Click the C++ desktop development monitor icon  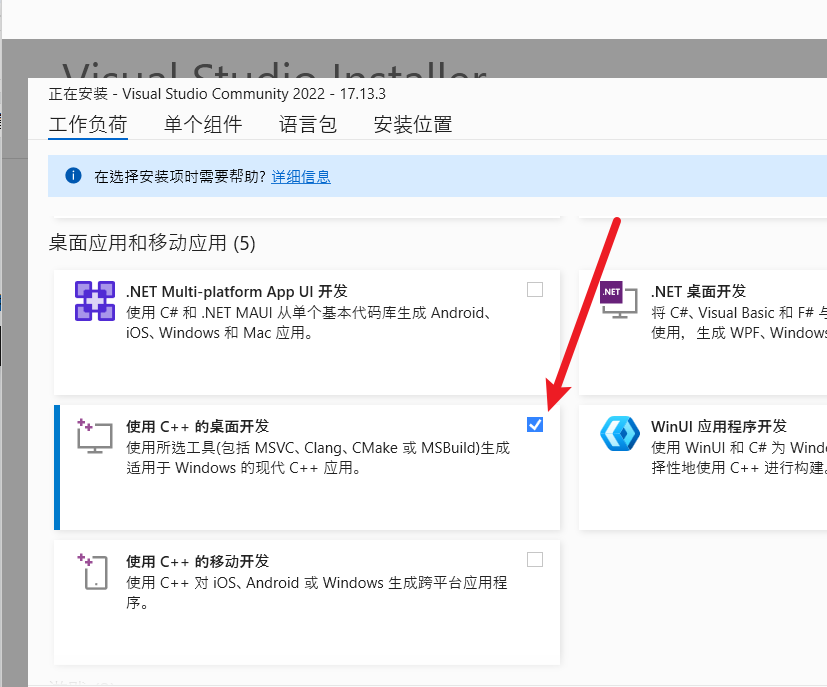pyautogui.click(x=95, y=436)
